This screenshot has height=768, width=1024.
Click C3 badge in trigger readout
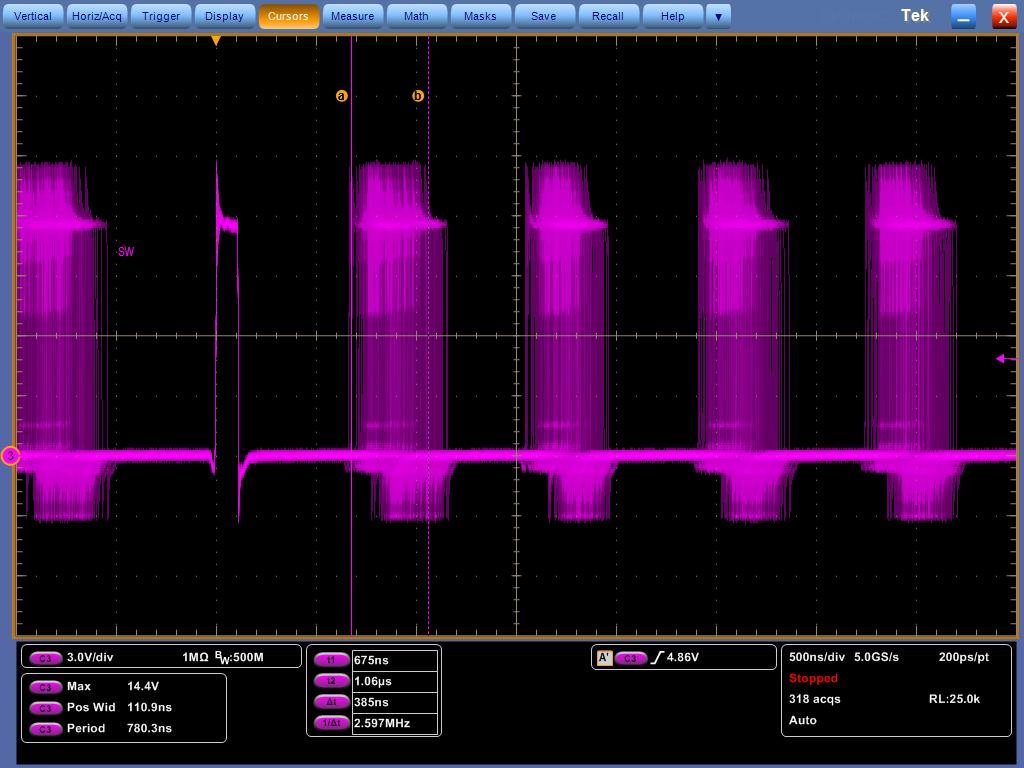coord(630,658)
